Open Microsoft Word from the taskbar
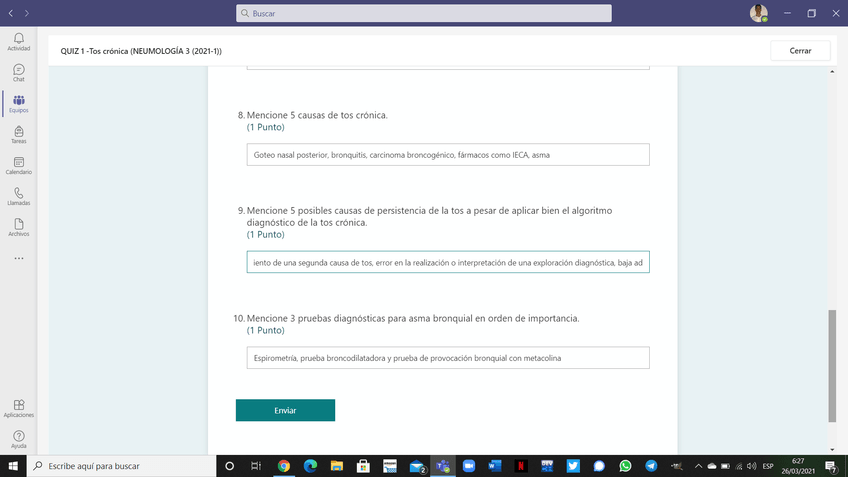 (x=495, y=466)
